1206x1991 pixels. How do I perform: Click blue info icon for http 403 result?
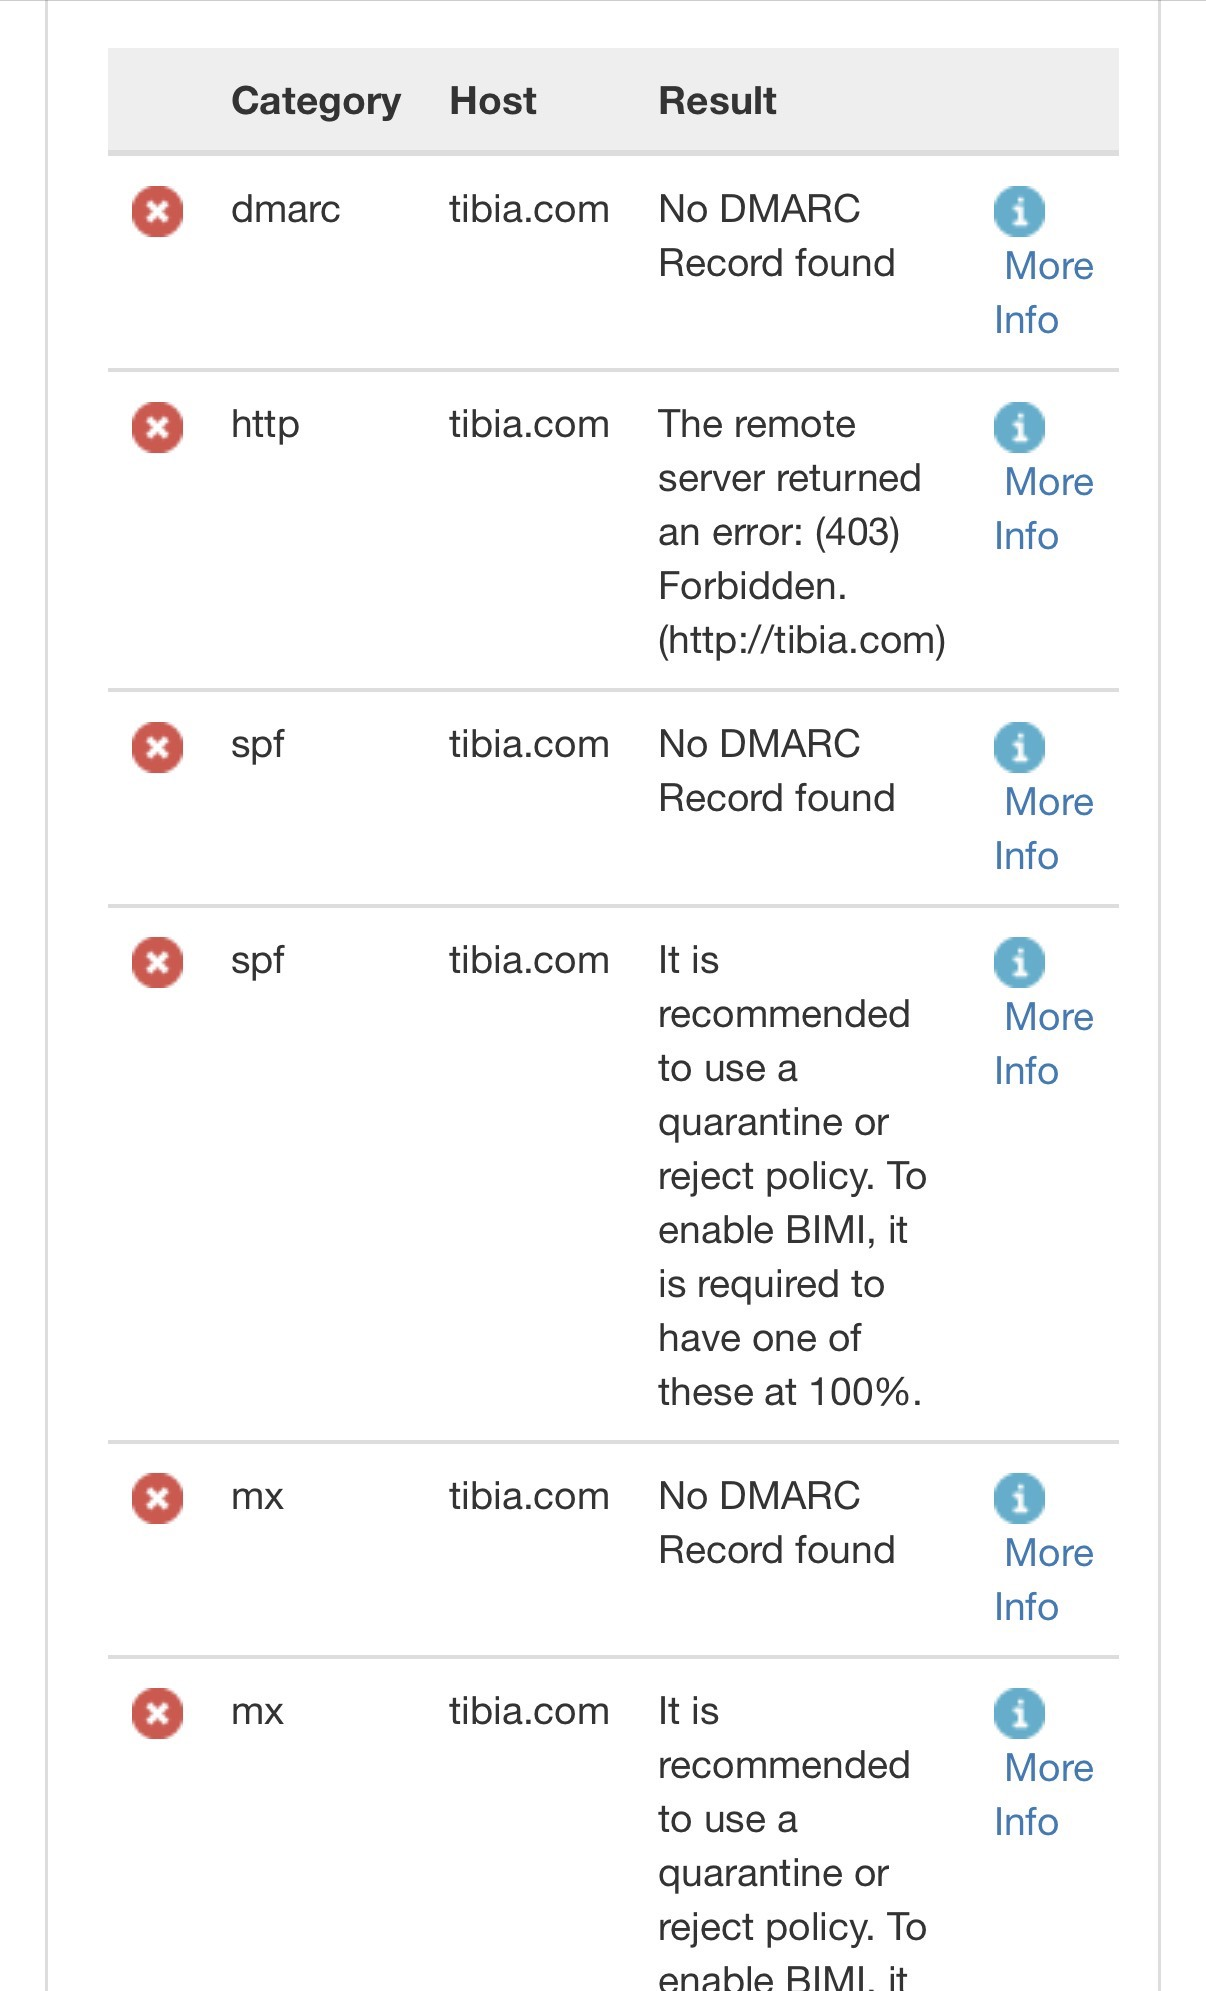click(x=1019, y=427)
